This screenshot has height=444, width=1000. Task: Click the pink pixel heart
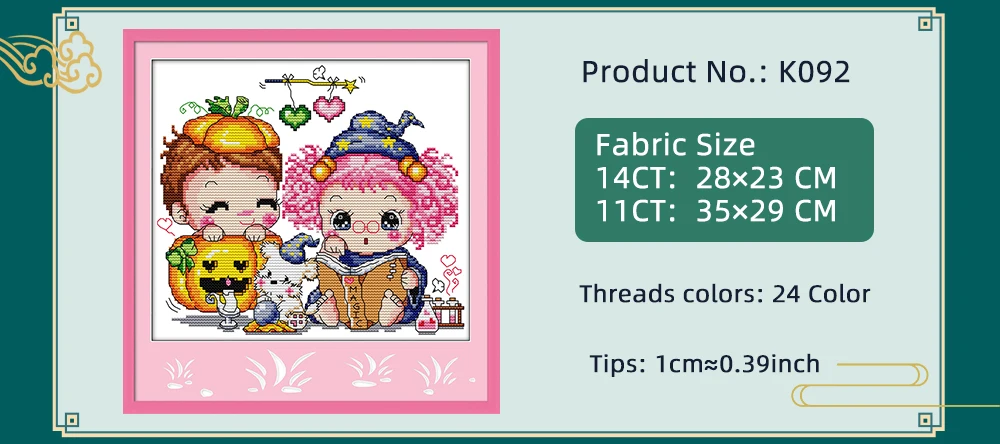coord(329,108)
